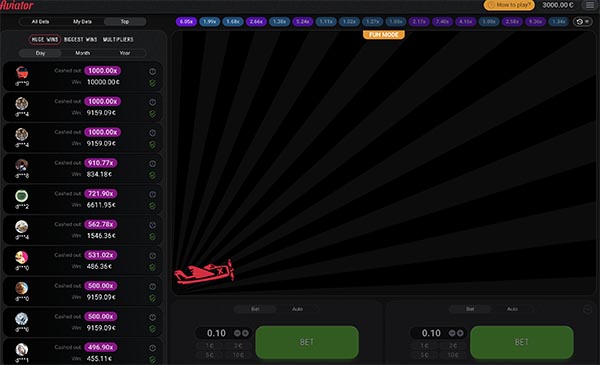This screenshot has width=600, height=365.
Task: Click the d***8 player avatar
Action: tap(22, 165)
